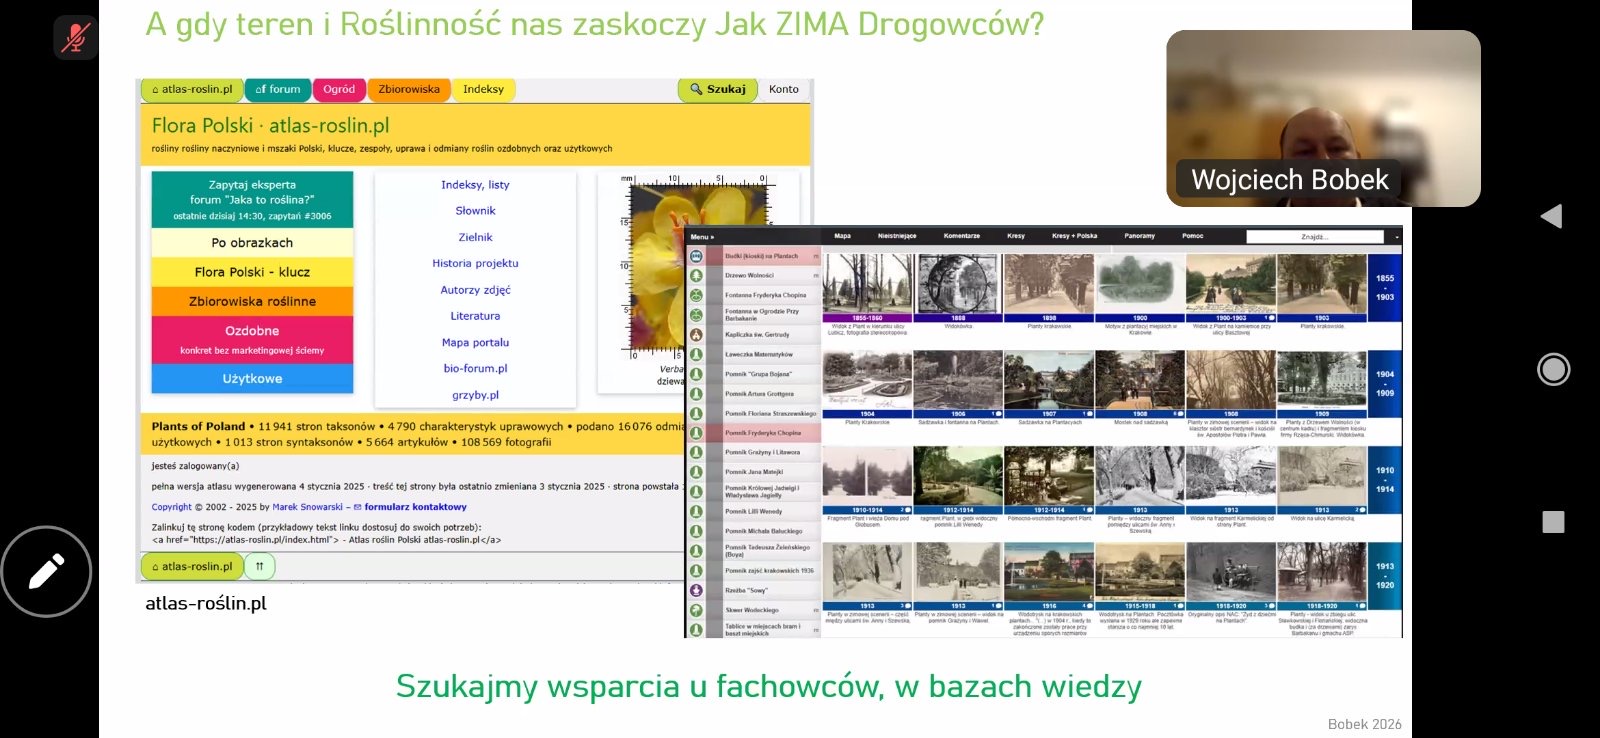The image size is (1600, 738).
Task: Expand the Menu » panel
Action: point(702,237)
